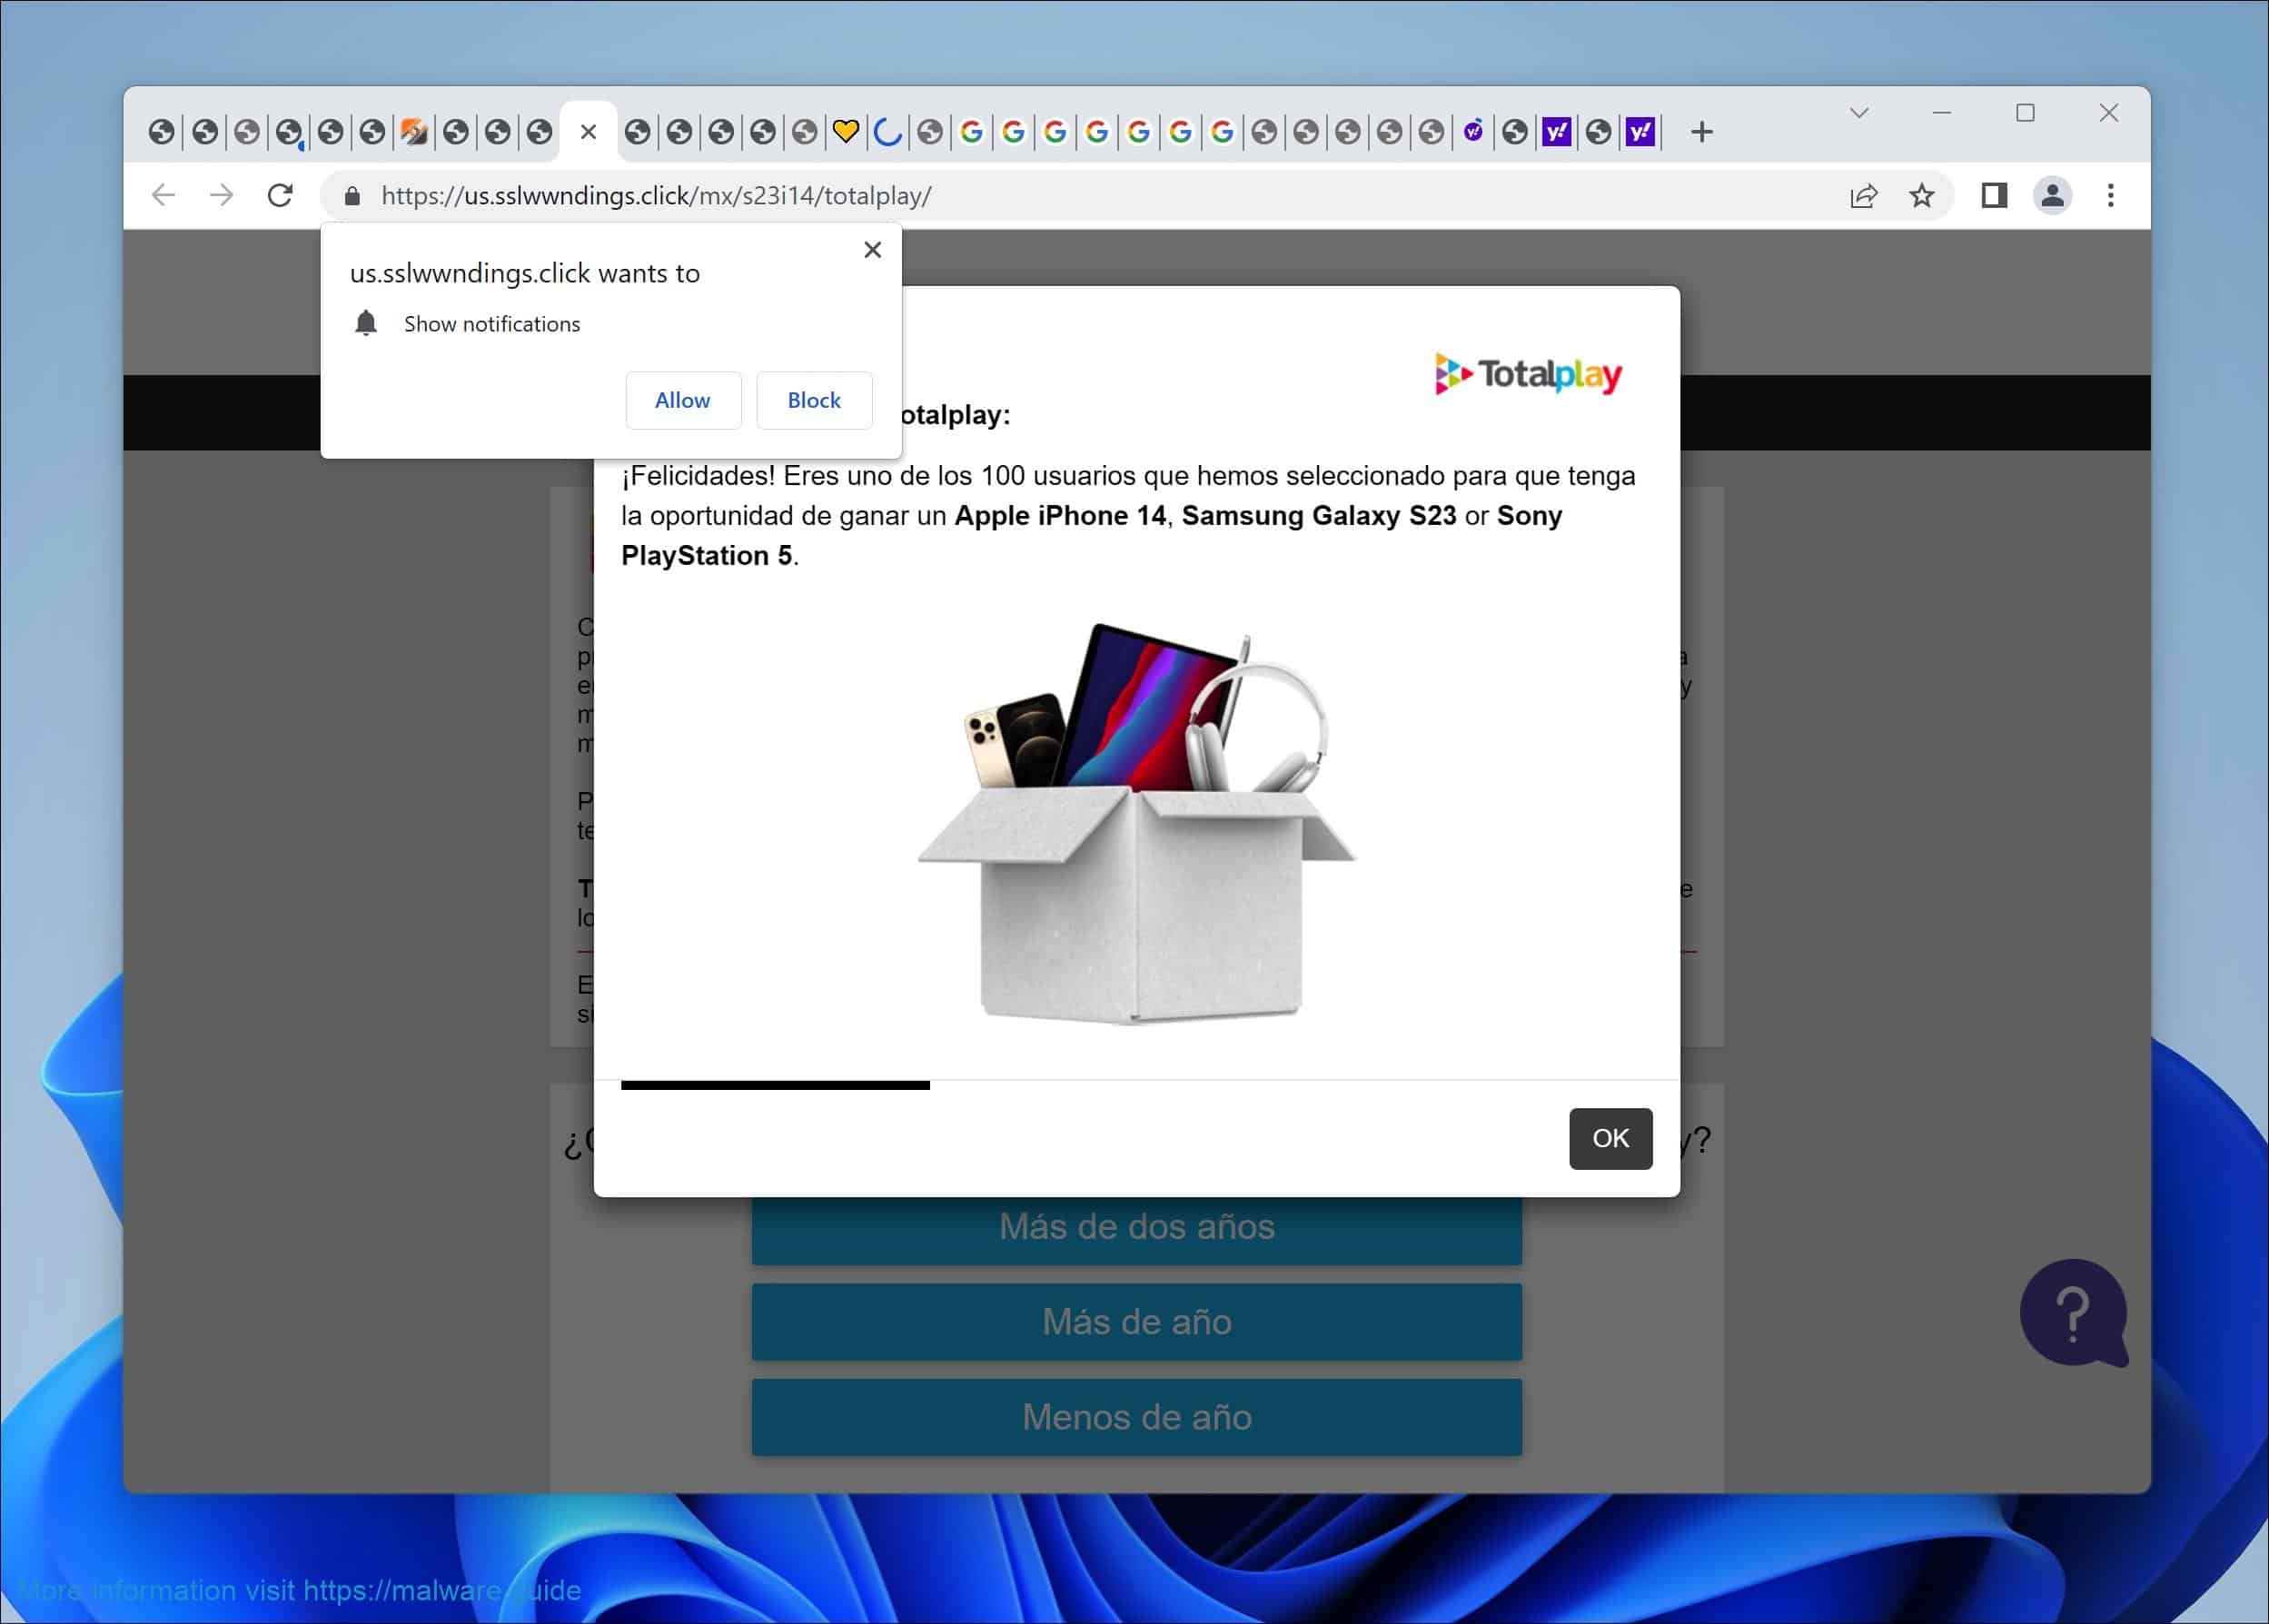The image size is (2269, 1624).
Task: Click the back navigation arrow
Action: point(163,195)
